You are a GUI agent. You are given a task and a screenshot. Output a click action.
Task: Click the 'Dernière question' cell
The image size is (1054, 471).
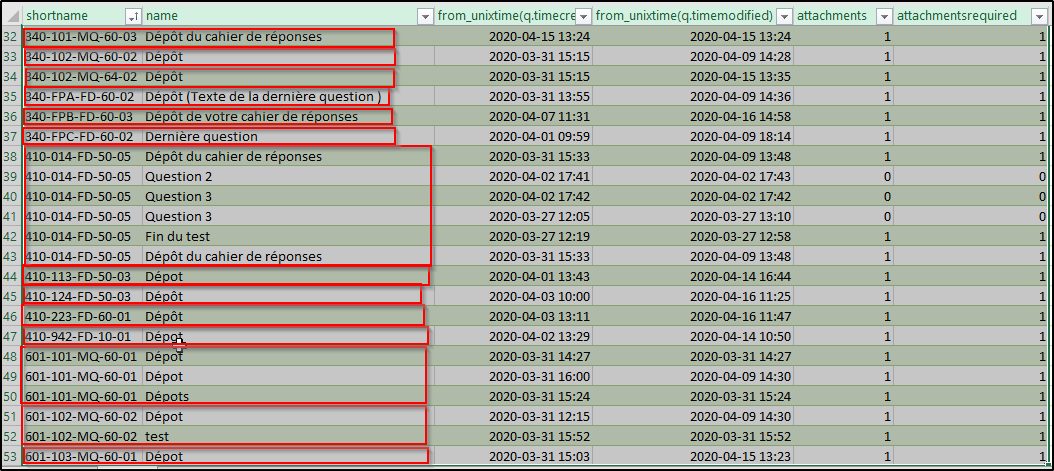click(200, 137)
